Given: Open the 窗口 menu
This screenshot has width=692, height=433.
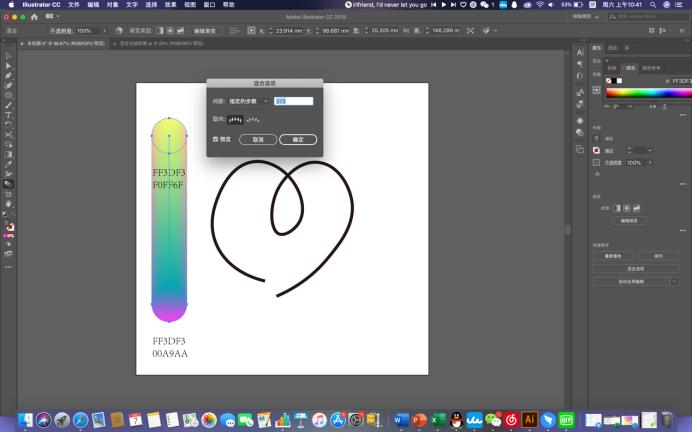Looking at the screenshot, I should (209, 4).
